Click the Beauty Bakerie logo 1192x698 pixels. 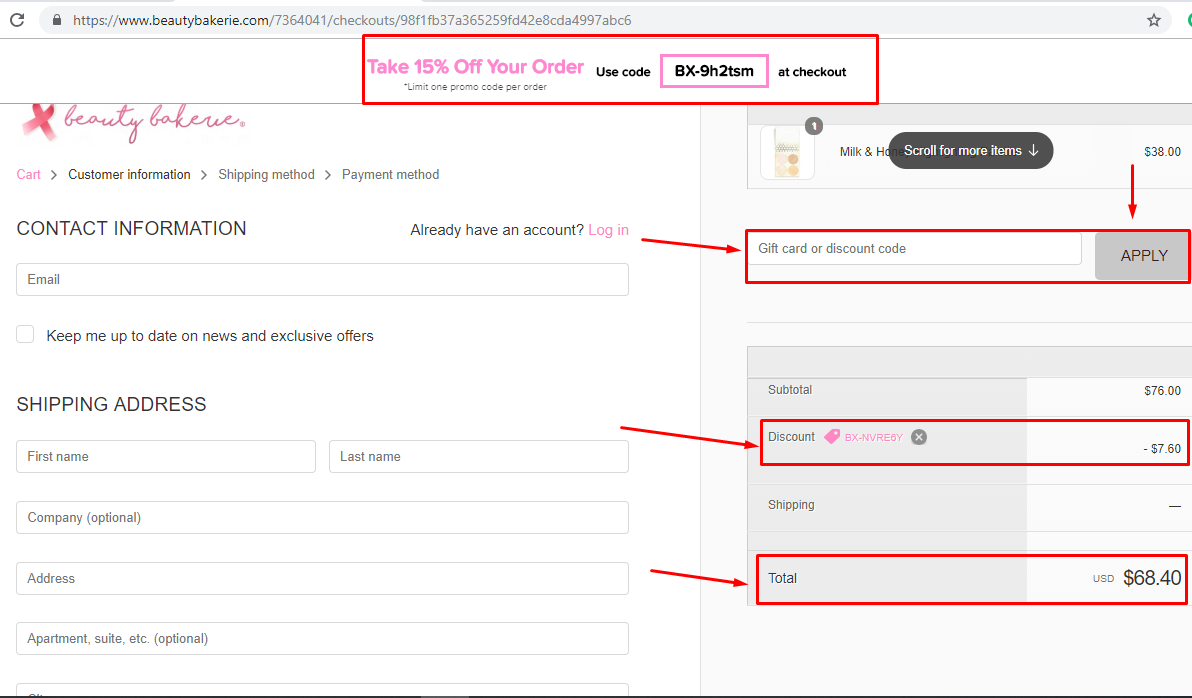click(x=133, y=122)
